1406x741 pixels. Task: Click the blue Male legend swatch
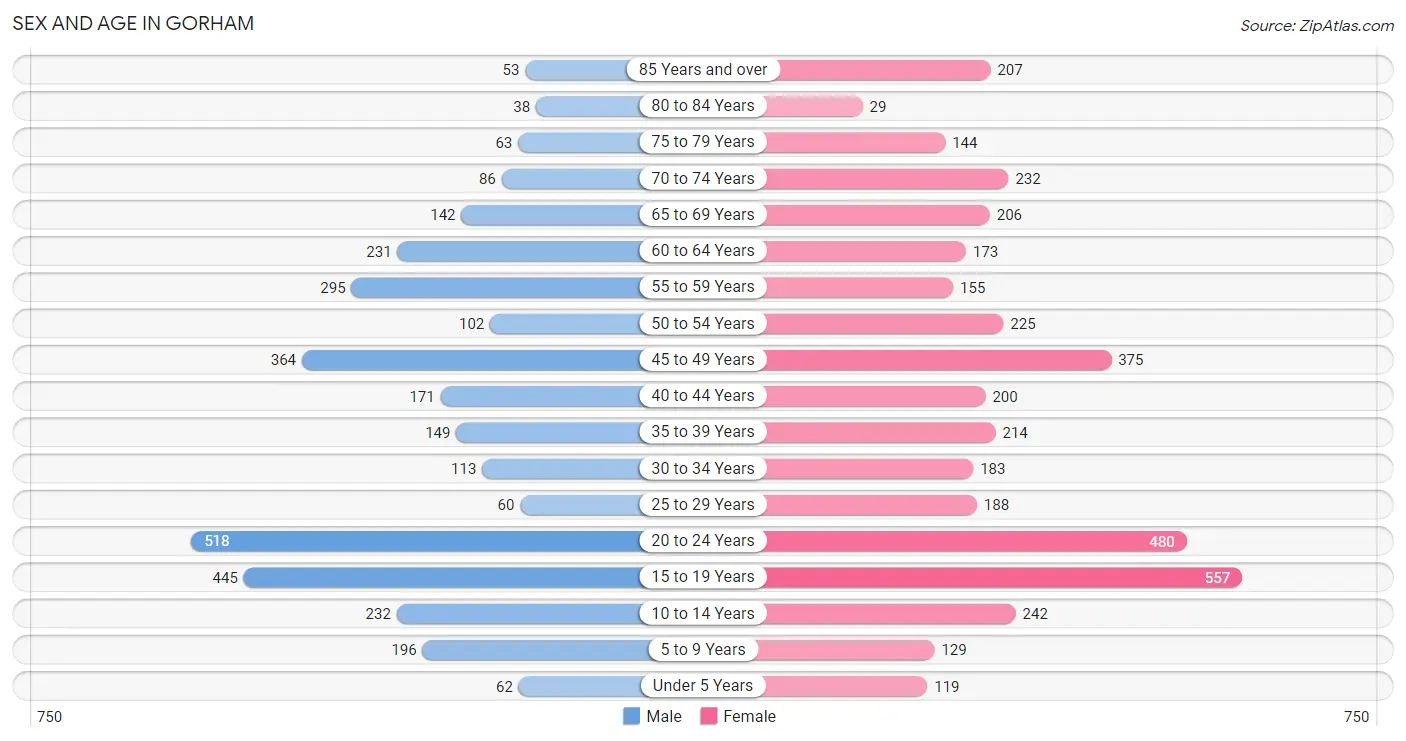(631, 716)
